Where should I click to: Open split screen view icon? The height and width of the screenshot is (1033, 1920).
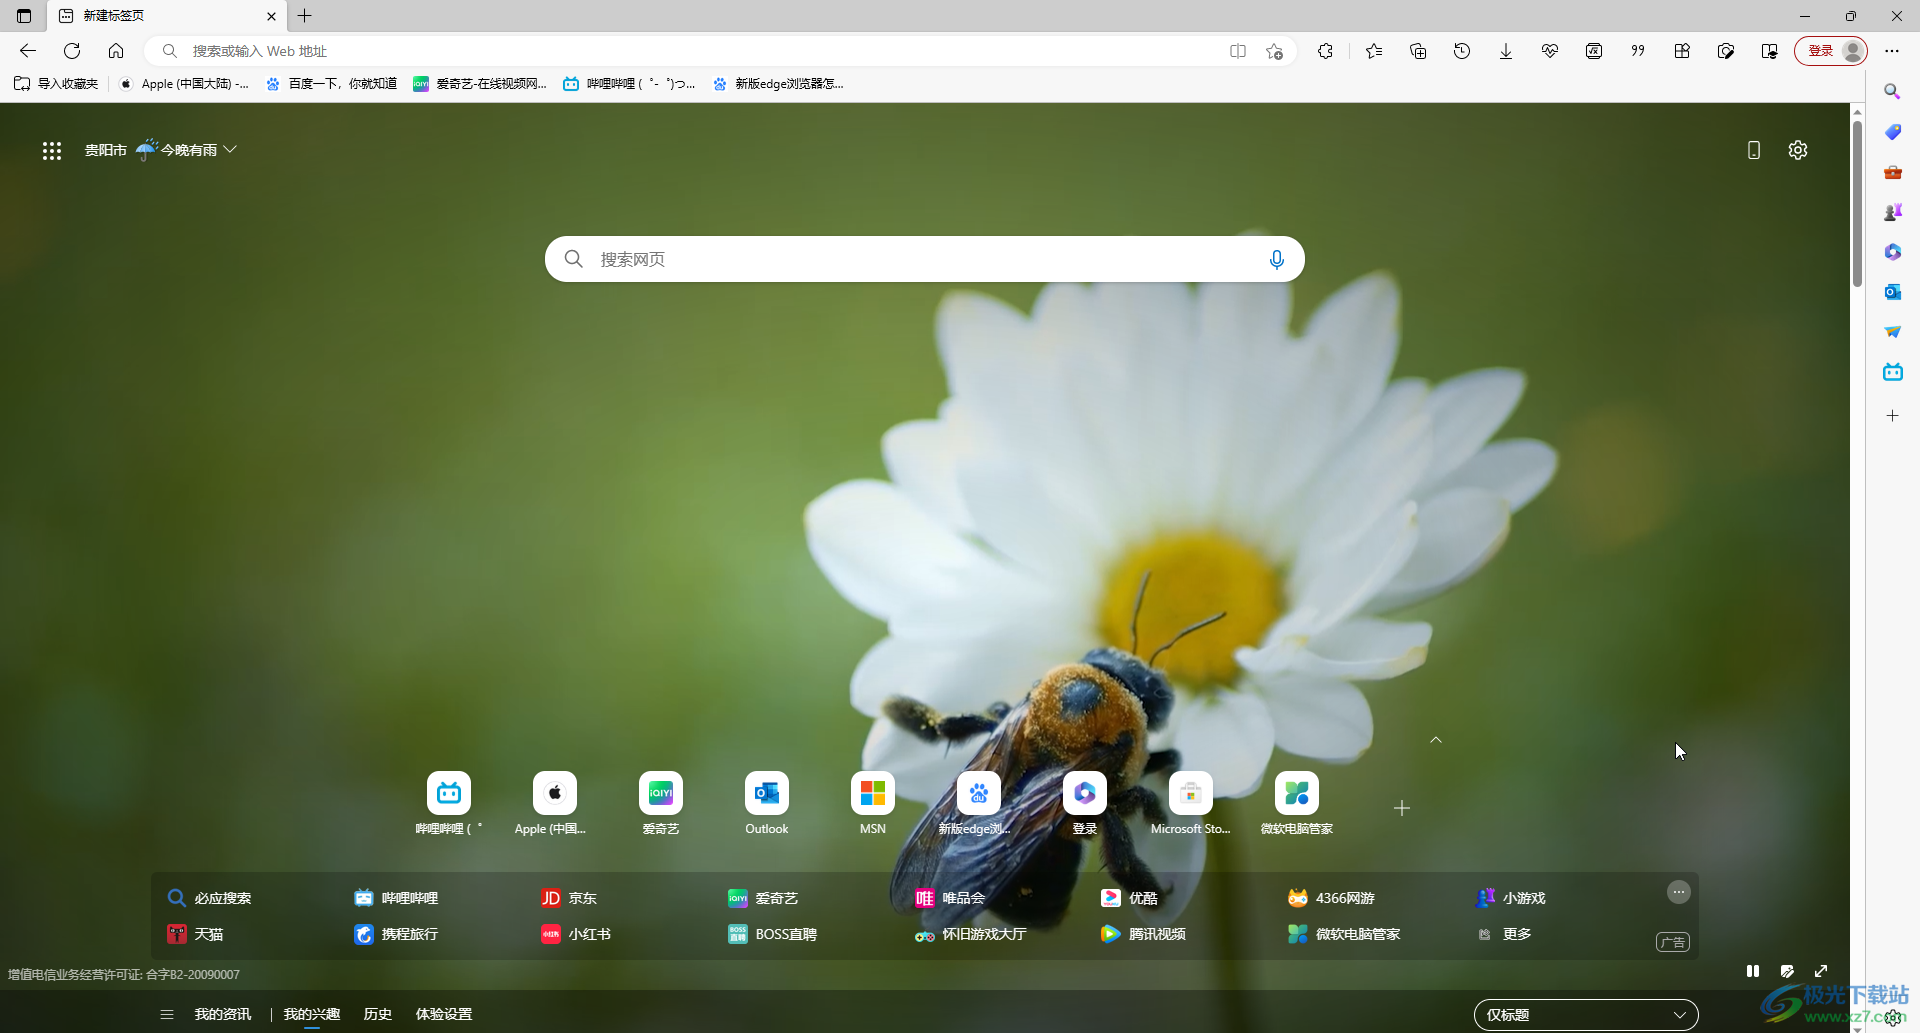[x=1238, y=51]
